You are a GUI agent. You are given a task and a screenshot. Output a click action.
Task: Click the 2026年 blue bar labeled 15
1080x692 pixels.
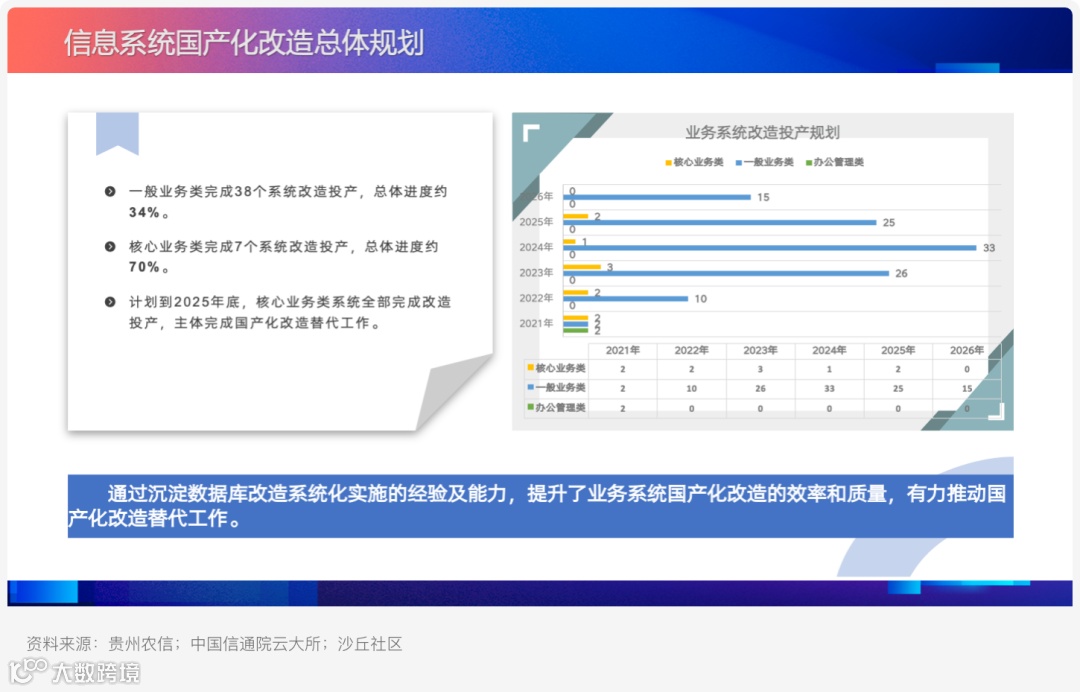pos(657,197)
